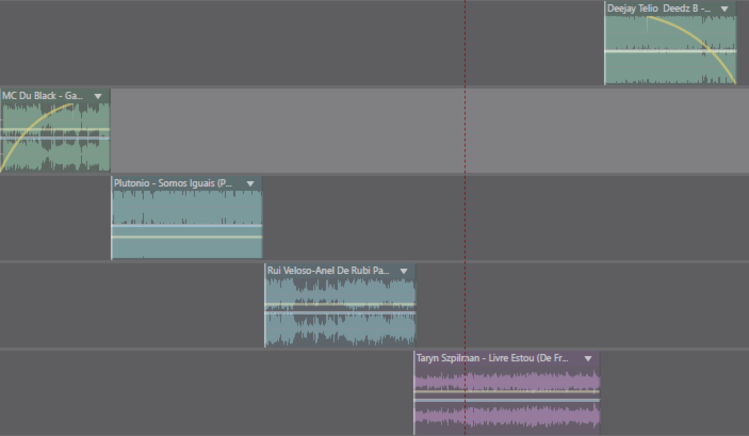This screenshot has height=436, width=749.
Task: Click the Plutonio clip's waveform
Action: click(186, 208)
